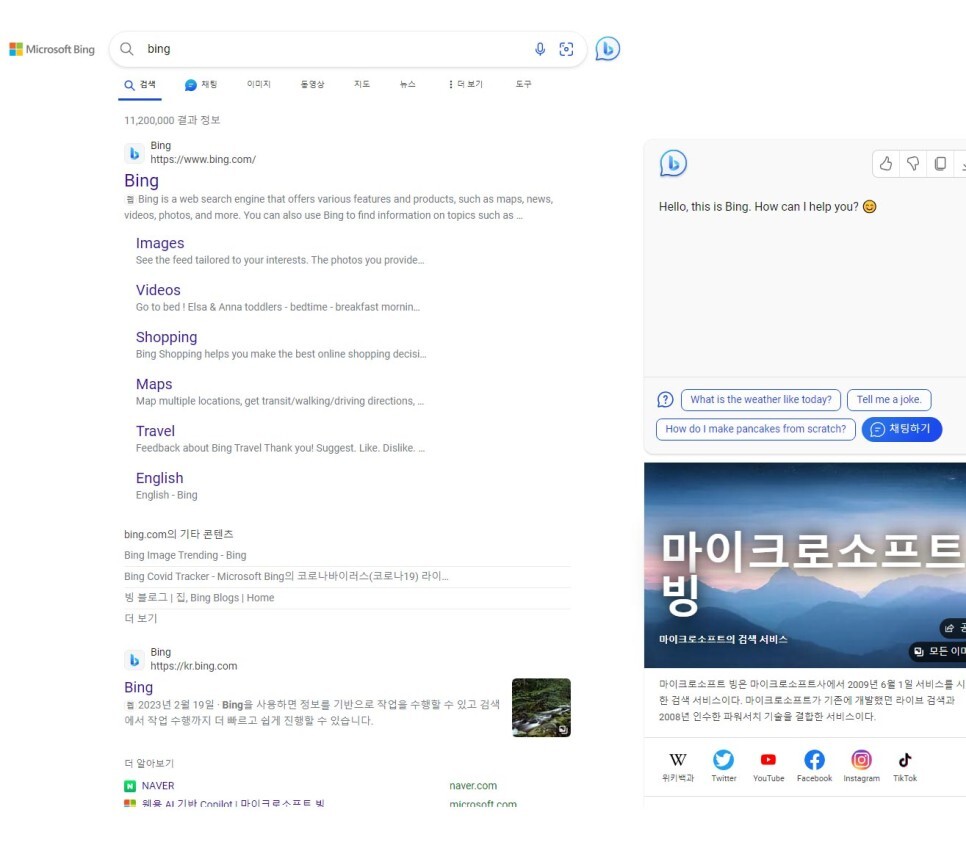This screenshot has height=848, width=966.
Task: Open the Images sitelink
Action: (160, 243)
